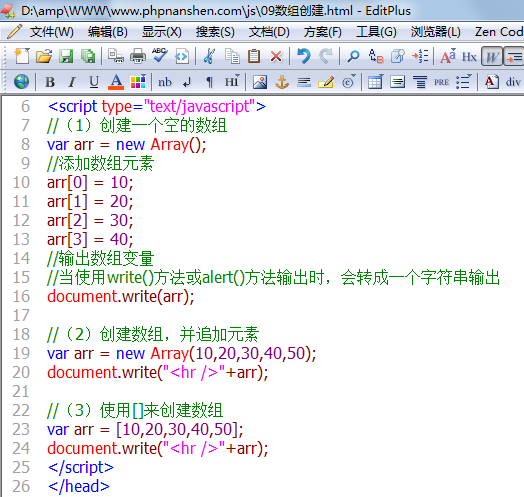
Task: Click the red X delete icon
Action: [x=276, y=56]
